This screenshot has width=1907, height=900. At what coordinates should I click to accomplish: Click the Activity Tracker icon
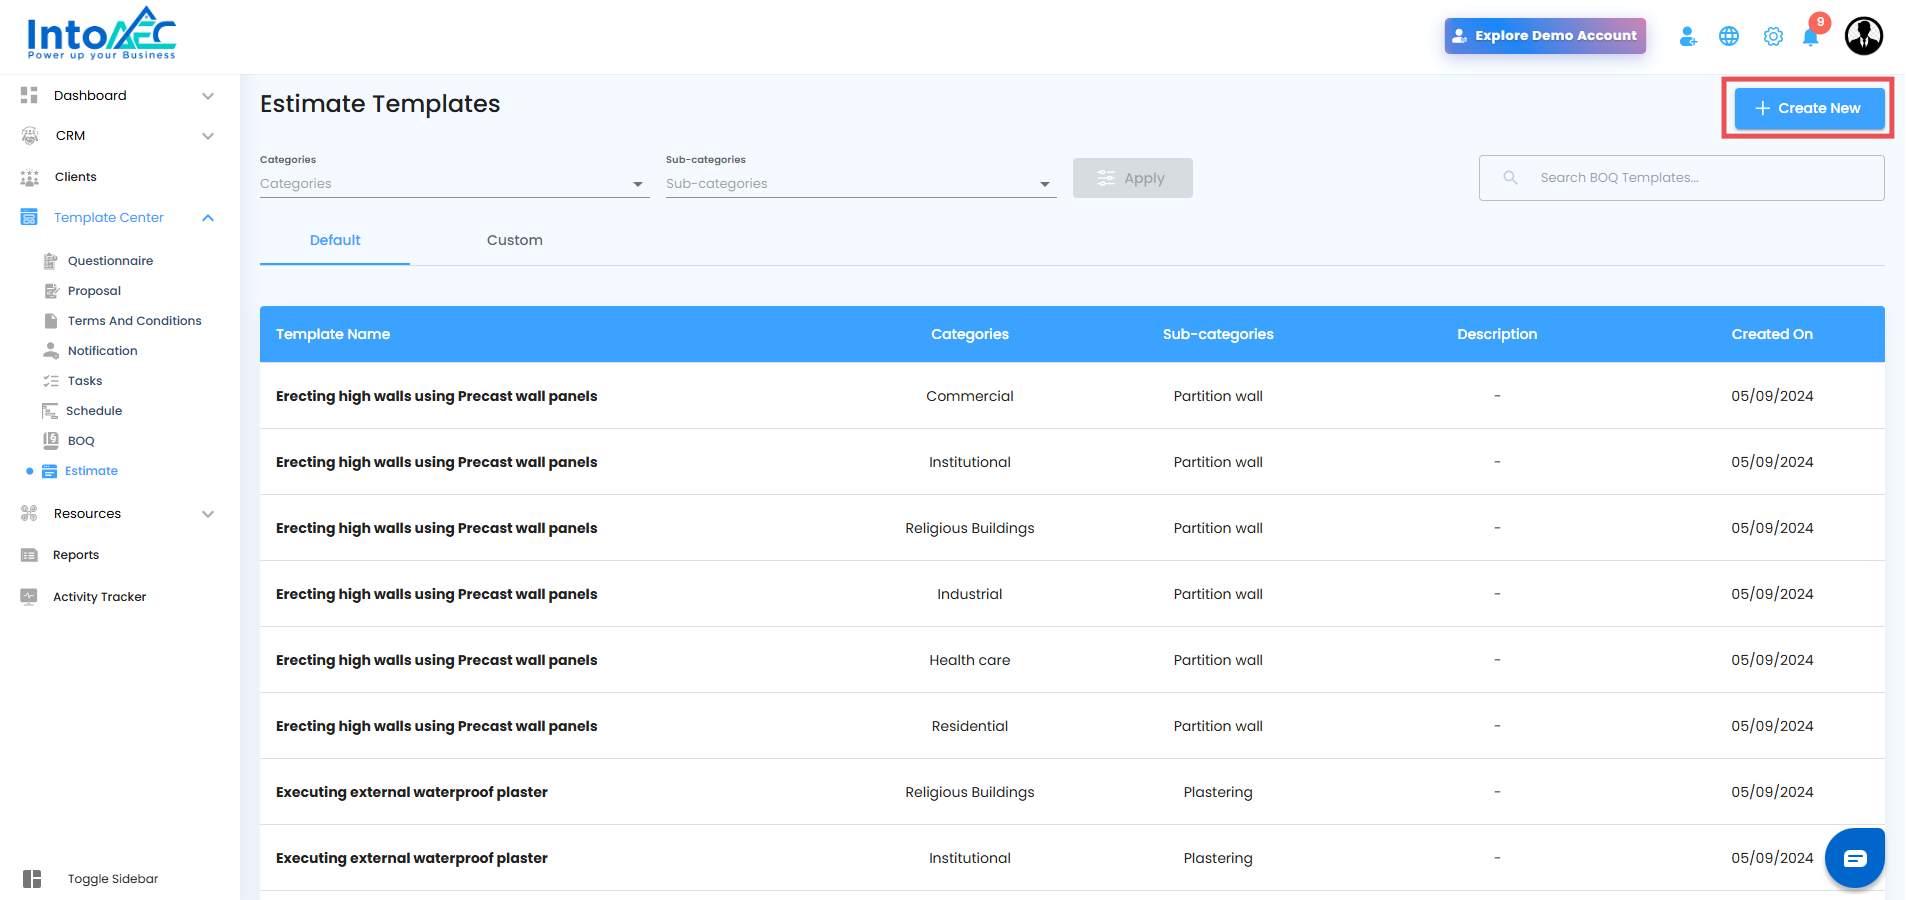point(29,596)
